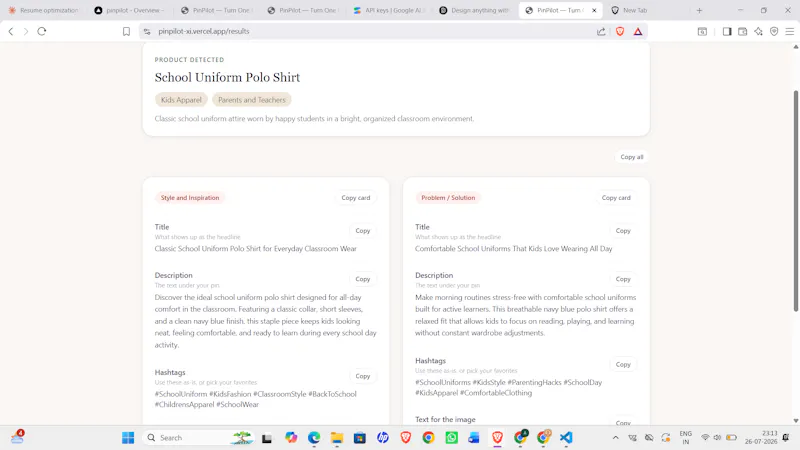
Task: Copy Hashtags in Style and Inspiration card
Action: tap(363, 376)
